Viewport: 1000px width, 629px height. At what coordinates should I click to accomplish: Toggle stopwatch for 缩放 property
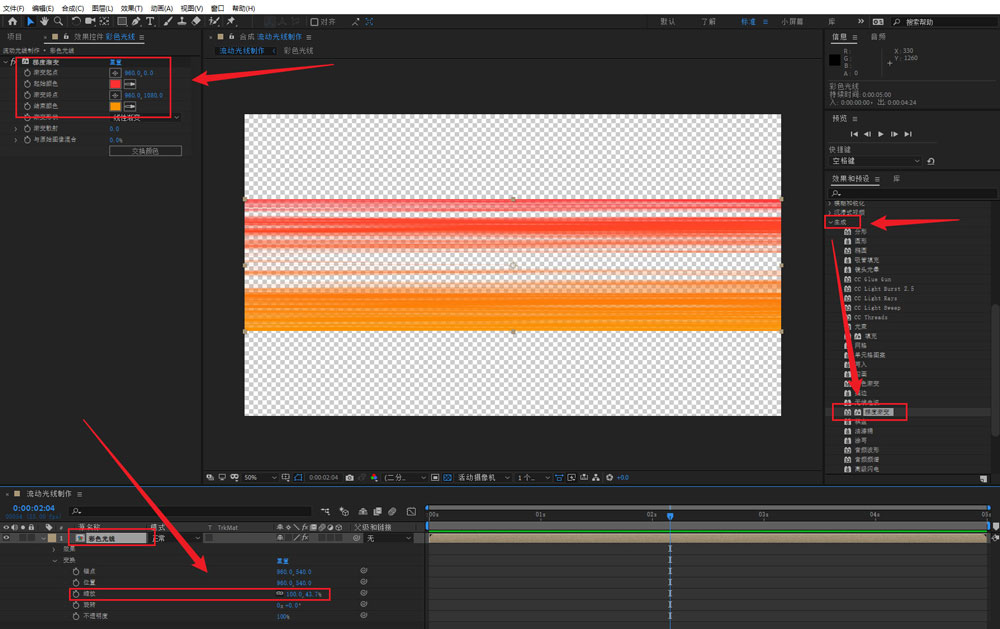[x=75, y=594]
